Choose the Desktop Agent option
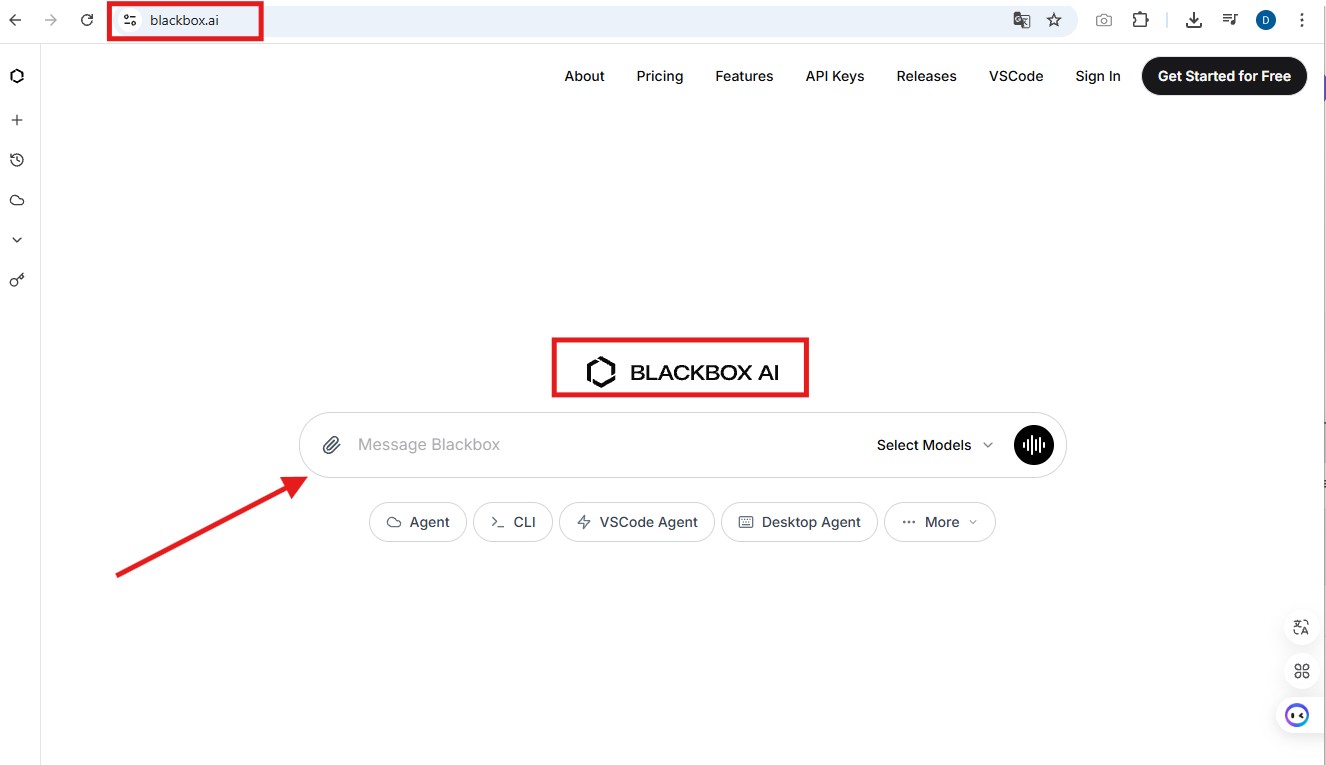Screen dimensions: 1326x765 pos(798,522)
